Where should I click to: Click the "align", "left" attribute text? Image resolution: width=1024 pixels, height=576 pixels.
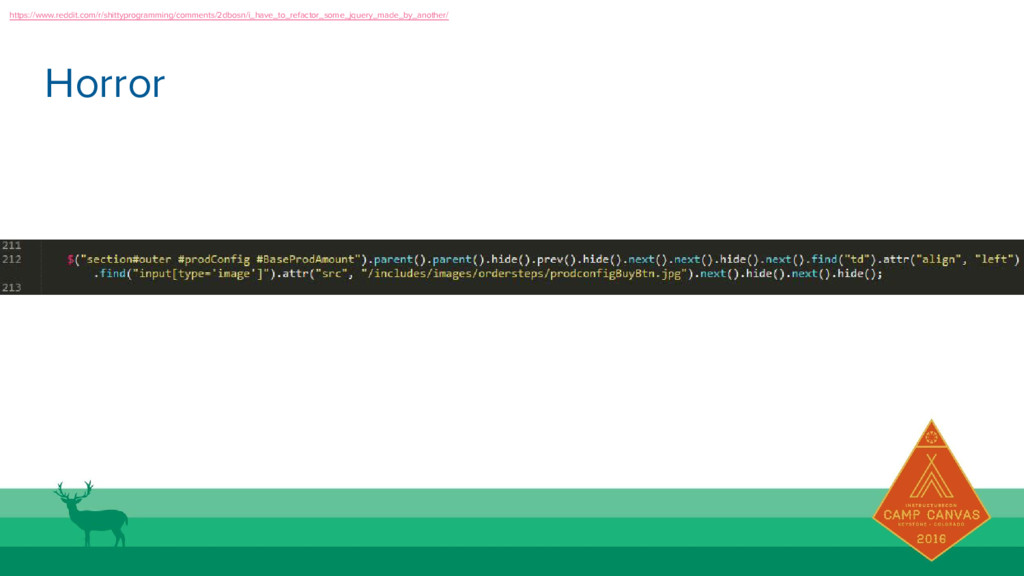pyautogui.click(x=965, y=259)
